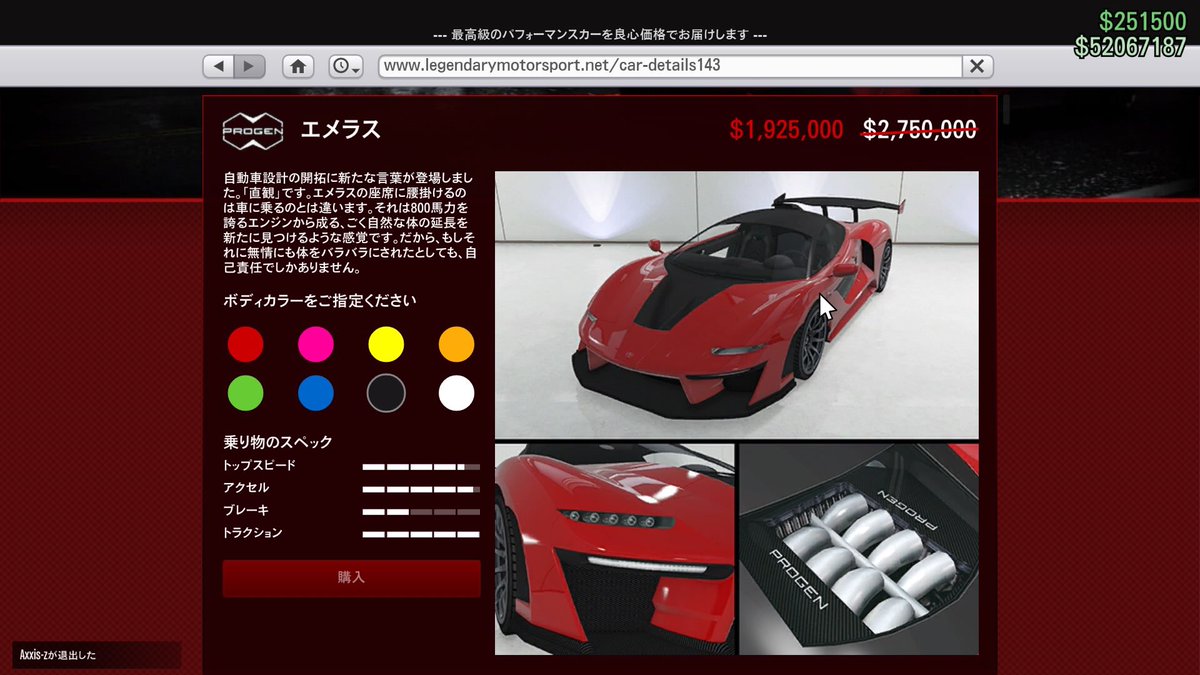Go to the browser home page icon
This screenshot has height=675, width=1200.
pyautogui.click(x=297, y=66)
